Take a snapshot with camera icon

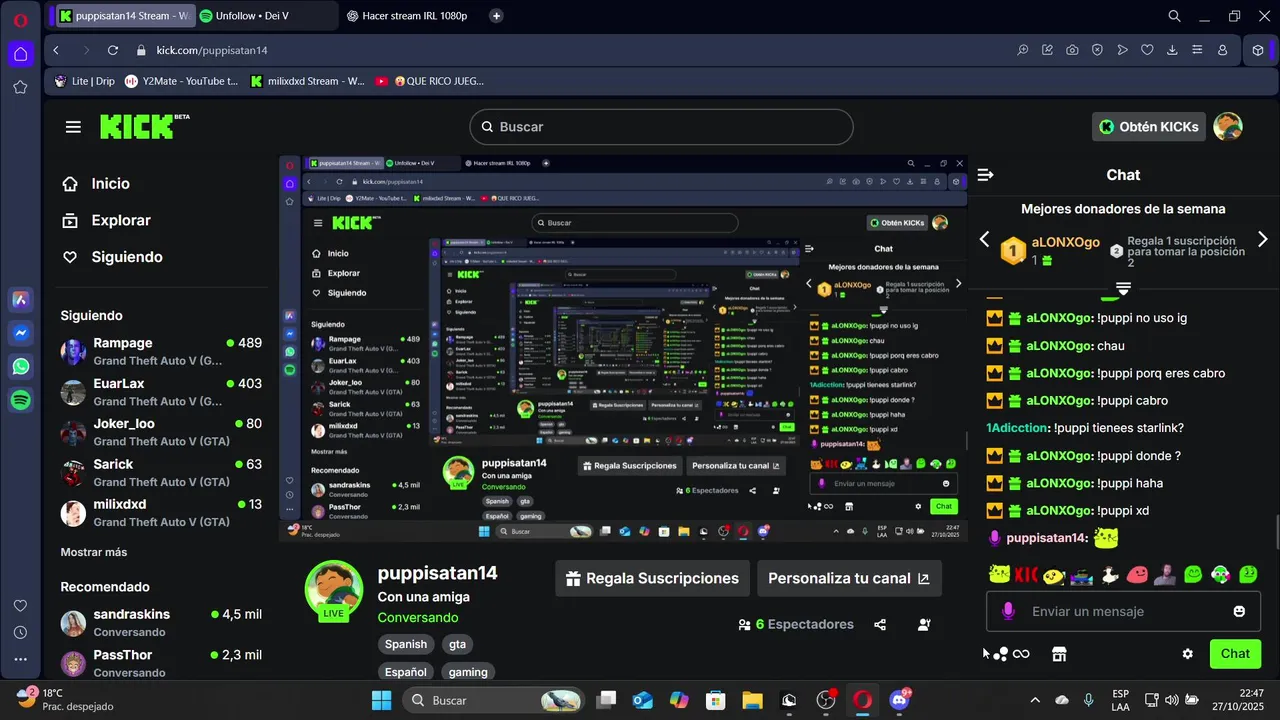point(1072,50)
